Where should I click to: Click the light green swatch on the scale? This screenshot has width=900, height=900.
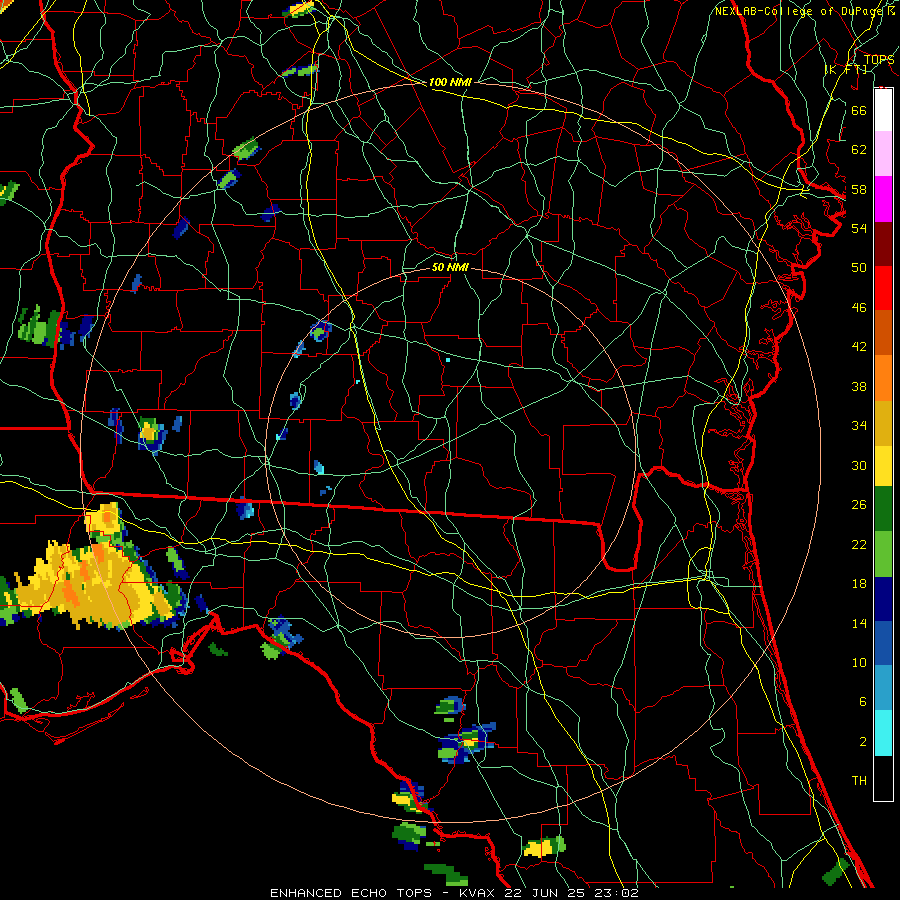[883, 553]
